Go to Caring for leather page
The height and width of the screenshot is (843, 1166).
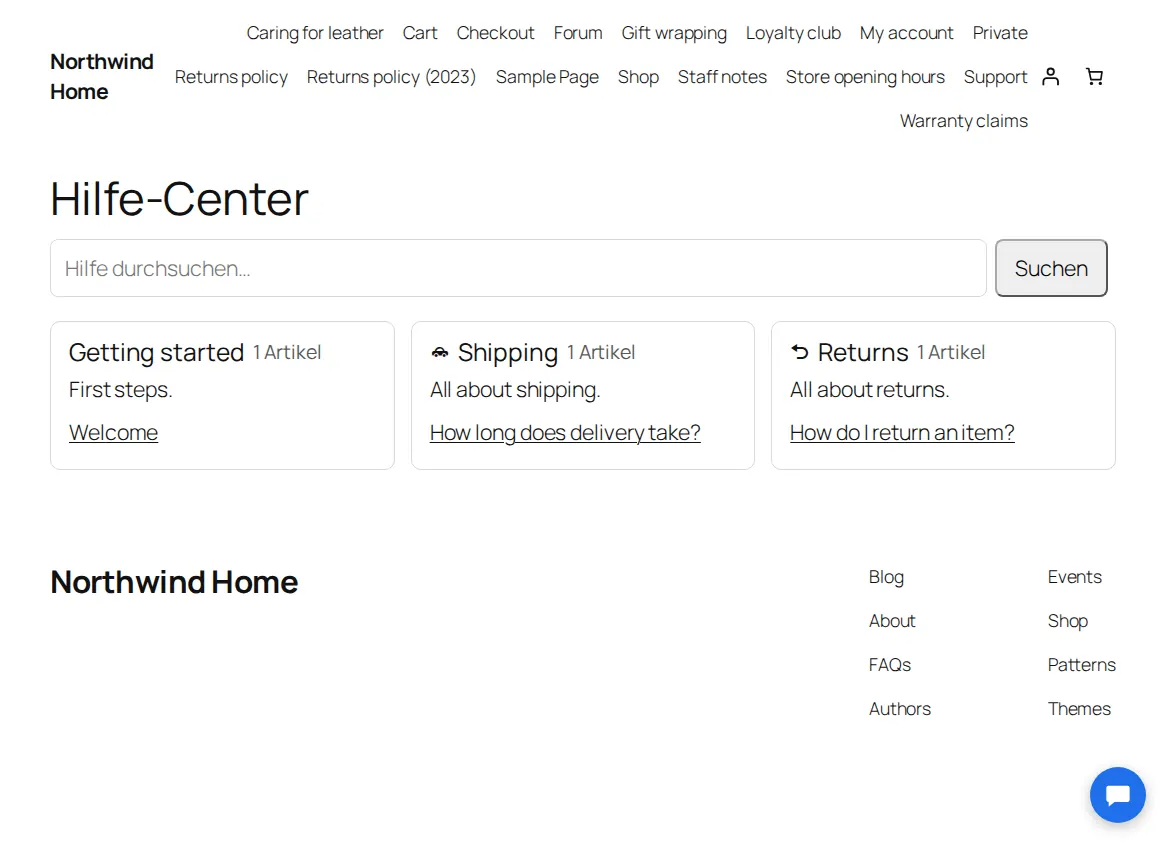315,33
